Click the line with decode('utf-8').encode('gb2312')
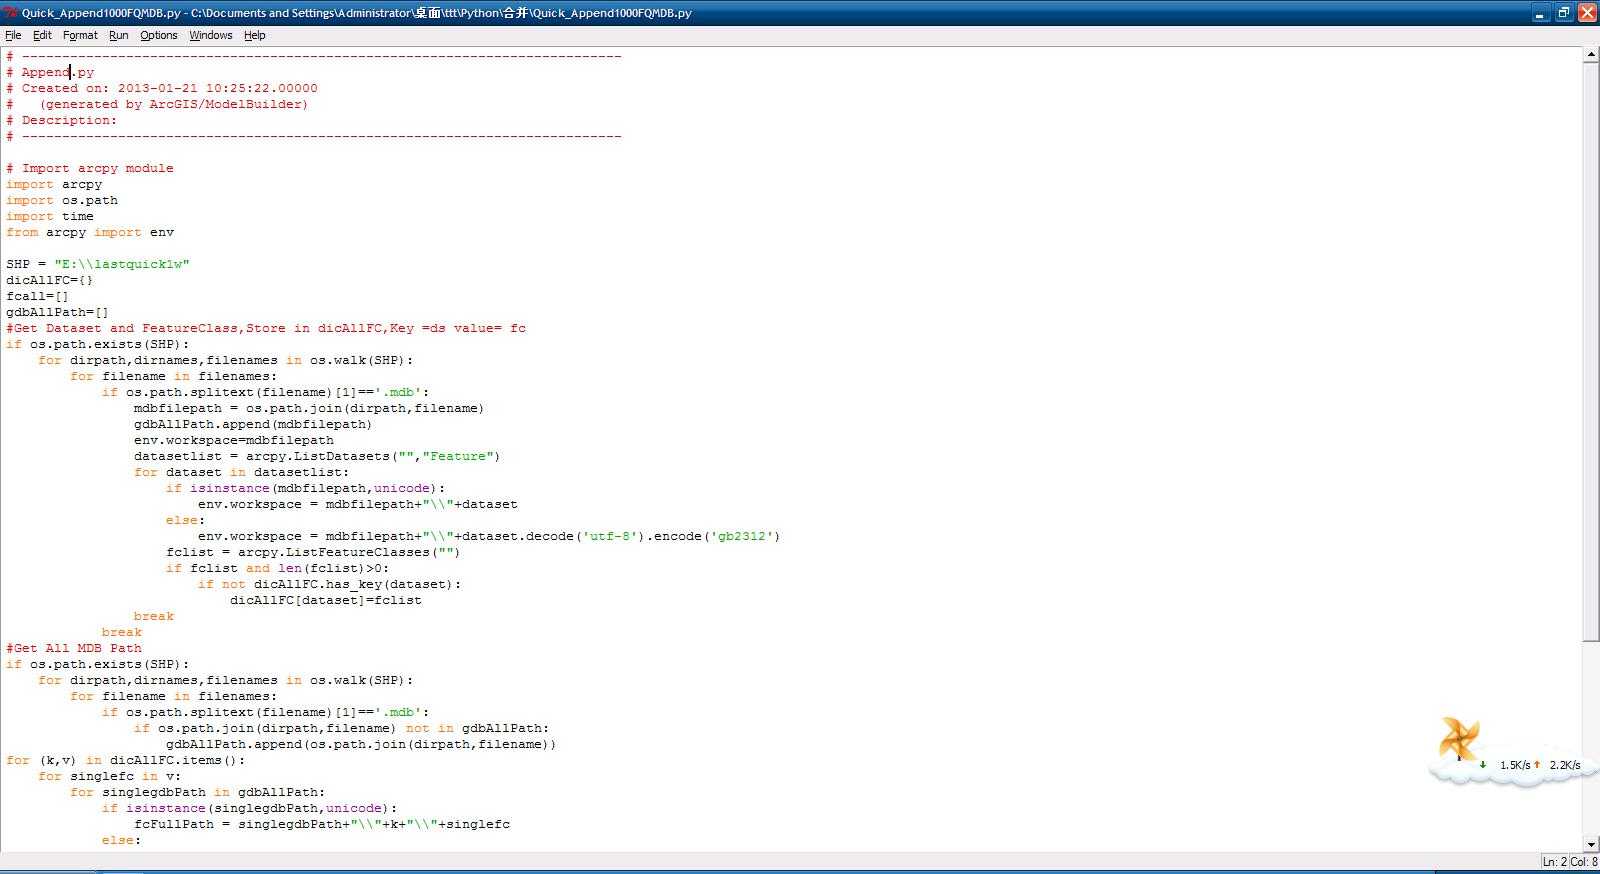The height and width of the screenshot is (874, 1600). click(x=489, y=536)
